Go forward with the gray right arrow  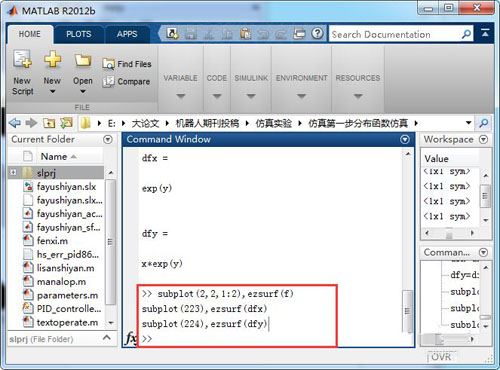click(x=31, y=123)
